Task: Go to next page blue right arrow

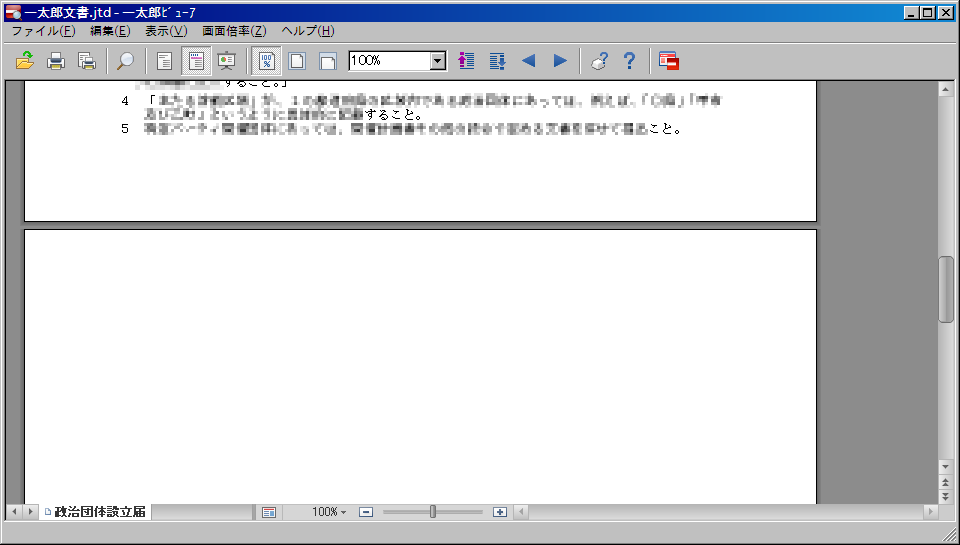Action: (x=560, y=61)
